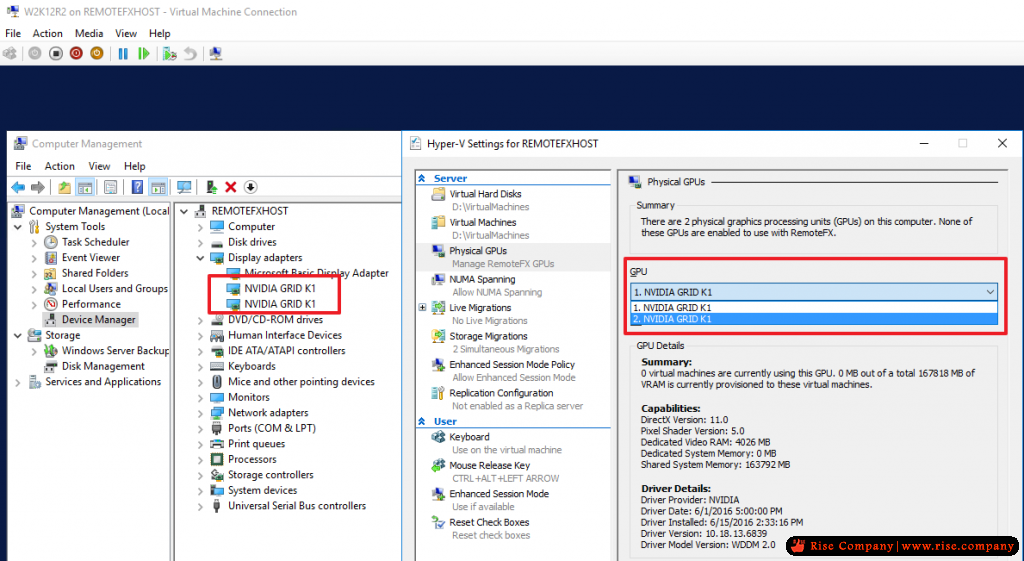
Task: Click the Properties sheet toolbar icon
Action: 110,187
